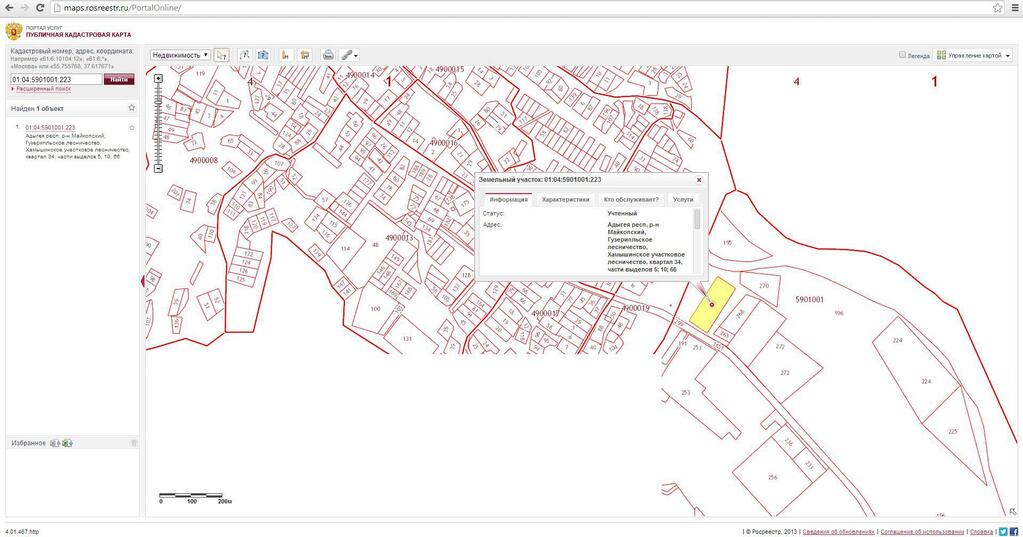This screenshot has width=1023, height=537.
Task: Click the red marker on the yellow parcel
Action: click(712, 304)
